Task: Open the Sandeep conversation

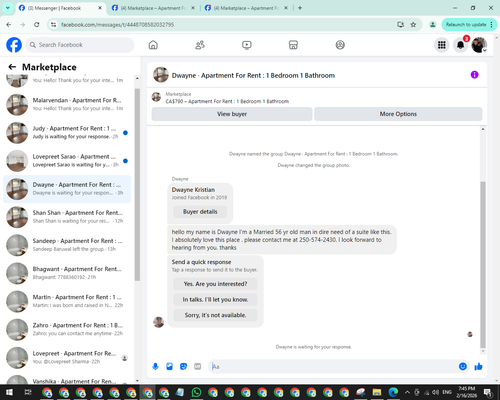Action: pyautogui.click(x=67, y=245)
